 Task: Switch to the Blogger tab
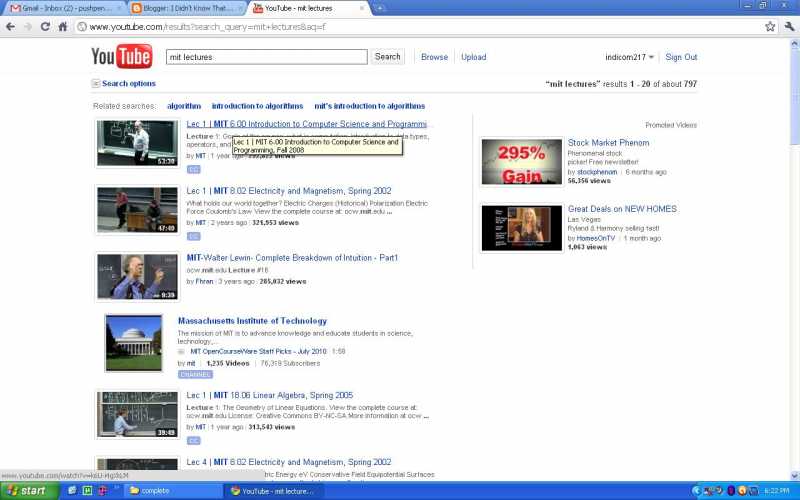click(x=187, y=8)
